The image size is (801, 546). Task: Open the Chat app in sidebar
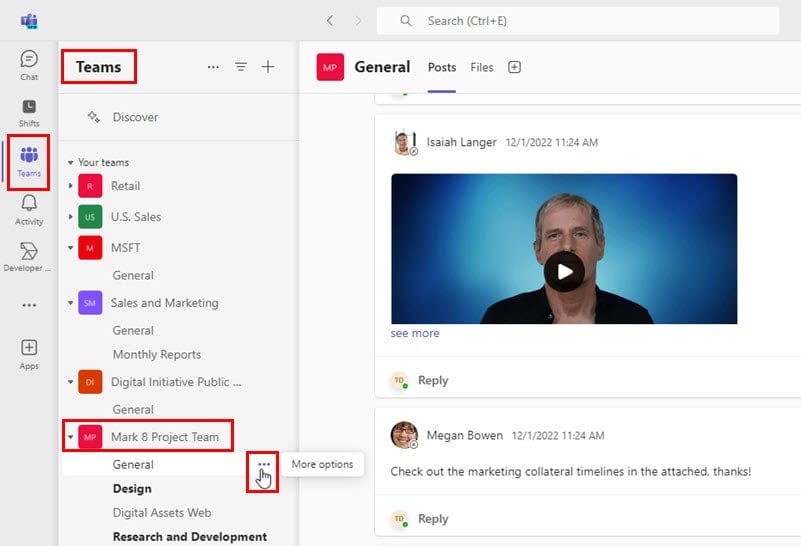(x=29, y=65)
